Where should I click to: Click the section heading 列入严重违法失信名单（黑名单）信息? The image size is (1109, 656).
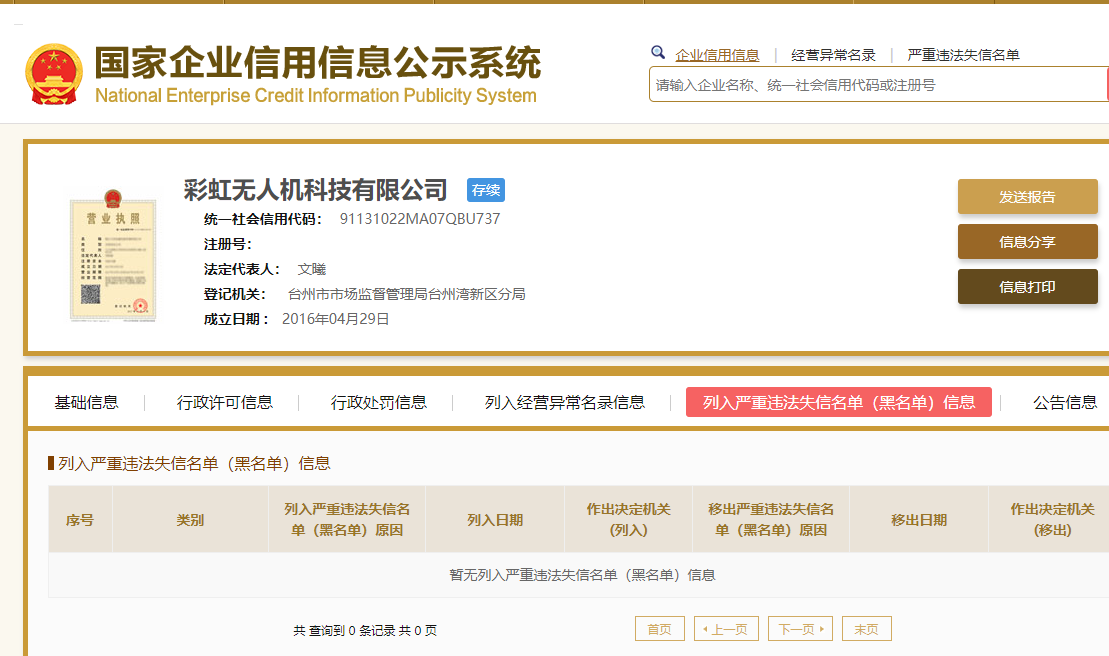point(194,463)
